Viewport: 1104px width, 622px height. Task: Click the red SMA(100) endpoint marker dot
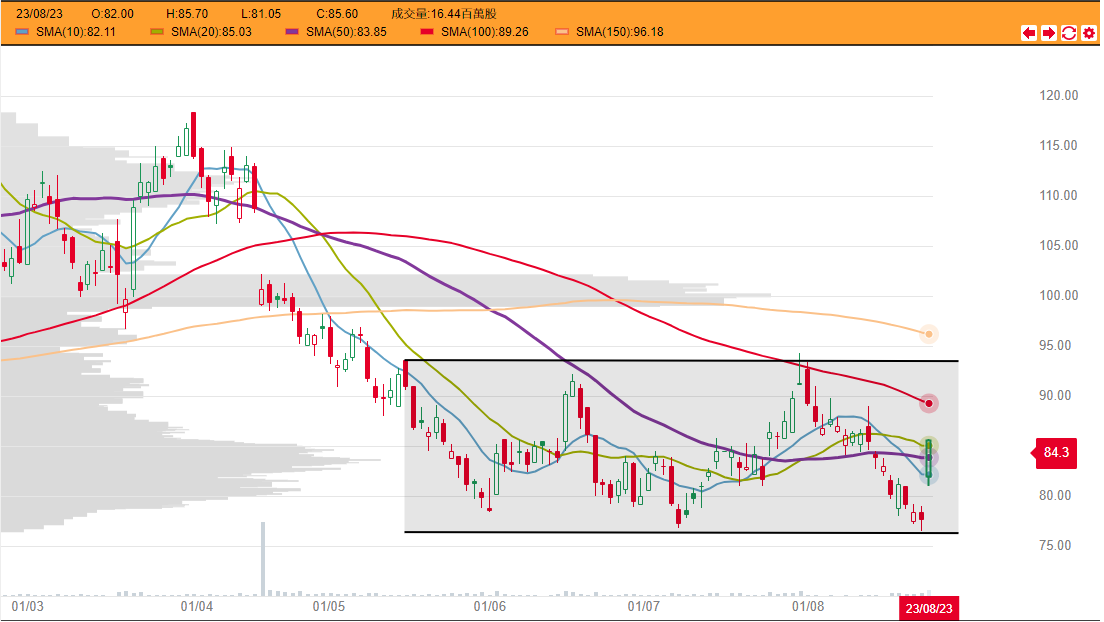[x=929, y=404]
